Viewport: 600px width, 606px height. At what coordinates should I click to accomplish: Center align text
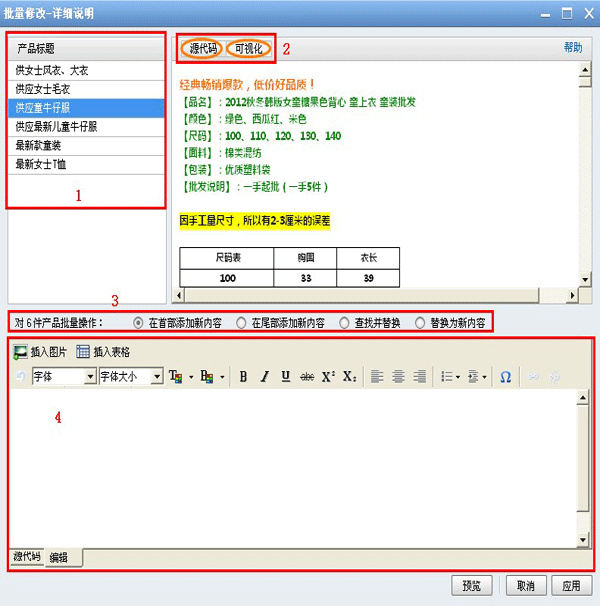pos(398,376)
